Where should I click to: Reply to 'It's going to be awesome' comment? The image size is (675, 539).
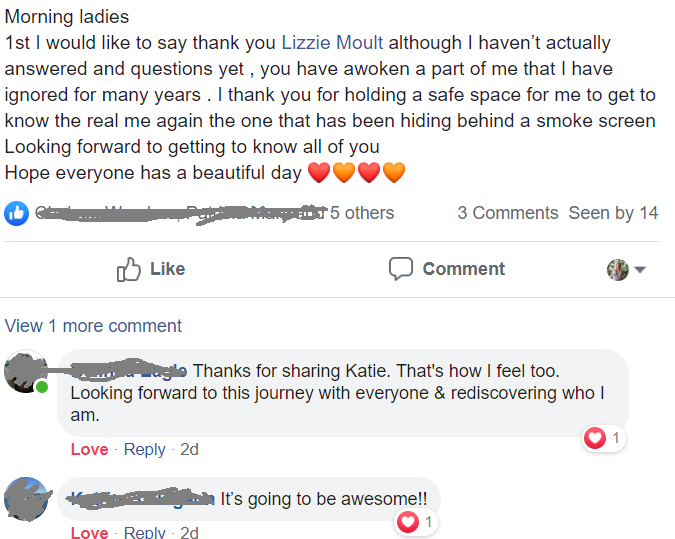coord(144,532)
